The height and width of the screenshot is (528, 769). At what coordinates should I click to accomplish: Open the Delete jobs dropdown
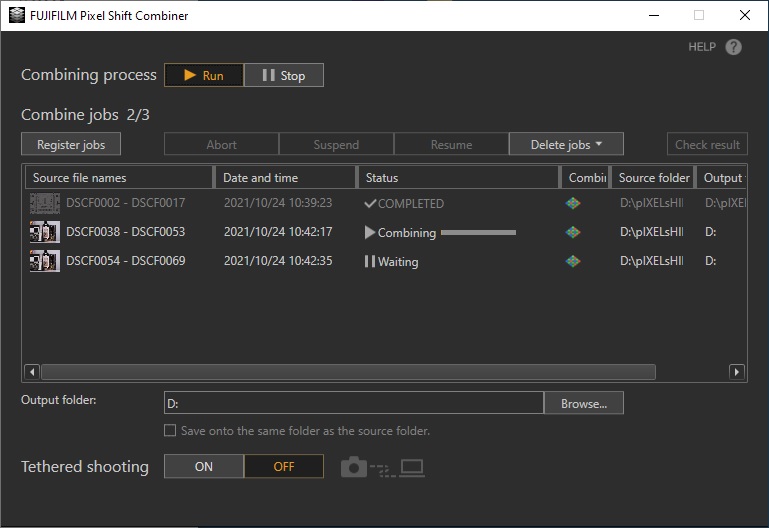tap(566, 144)
